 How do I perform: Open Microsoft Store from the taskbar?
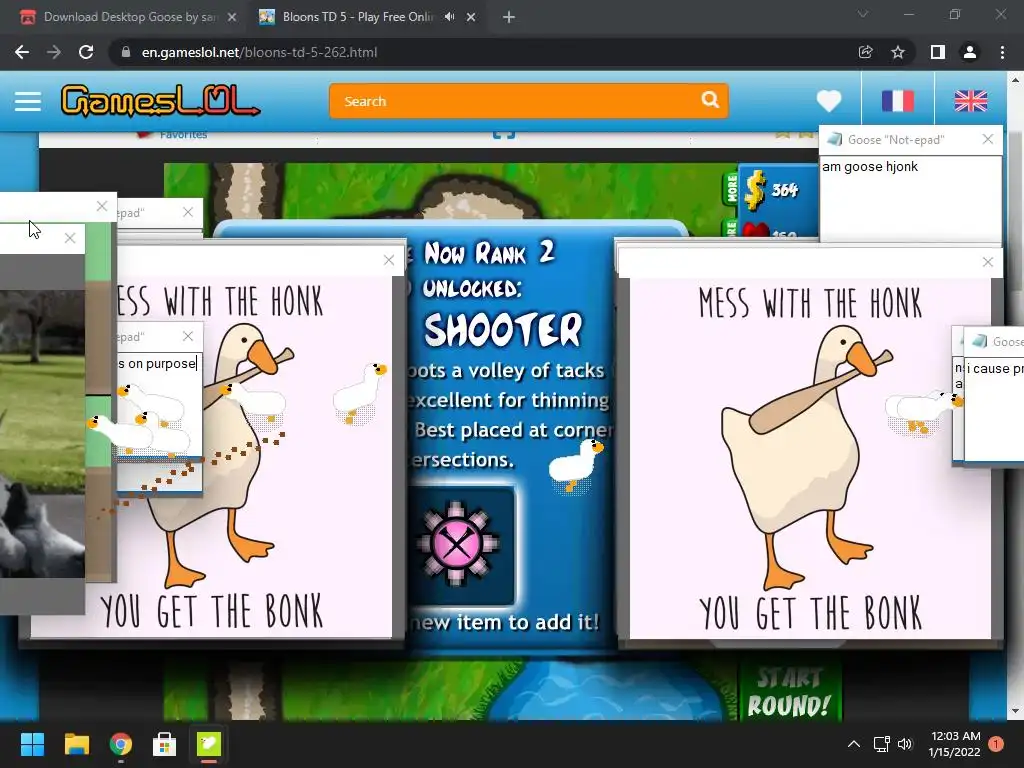point(165,744)
